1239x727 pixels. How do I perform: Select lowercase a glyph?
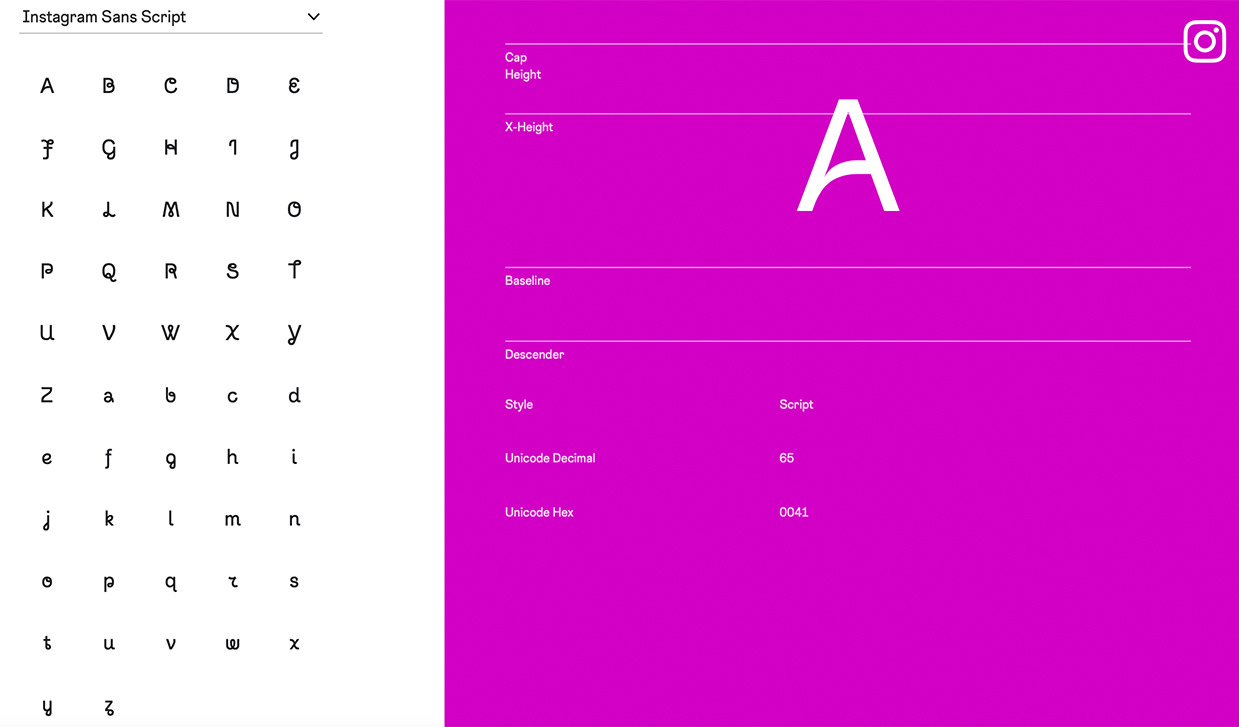(109, 397)
